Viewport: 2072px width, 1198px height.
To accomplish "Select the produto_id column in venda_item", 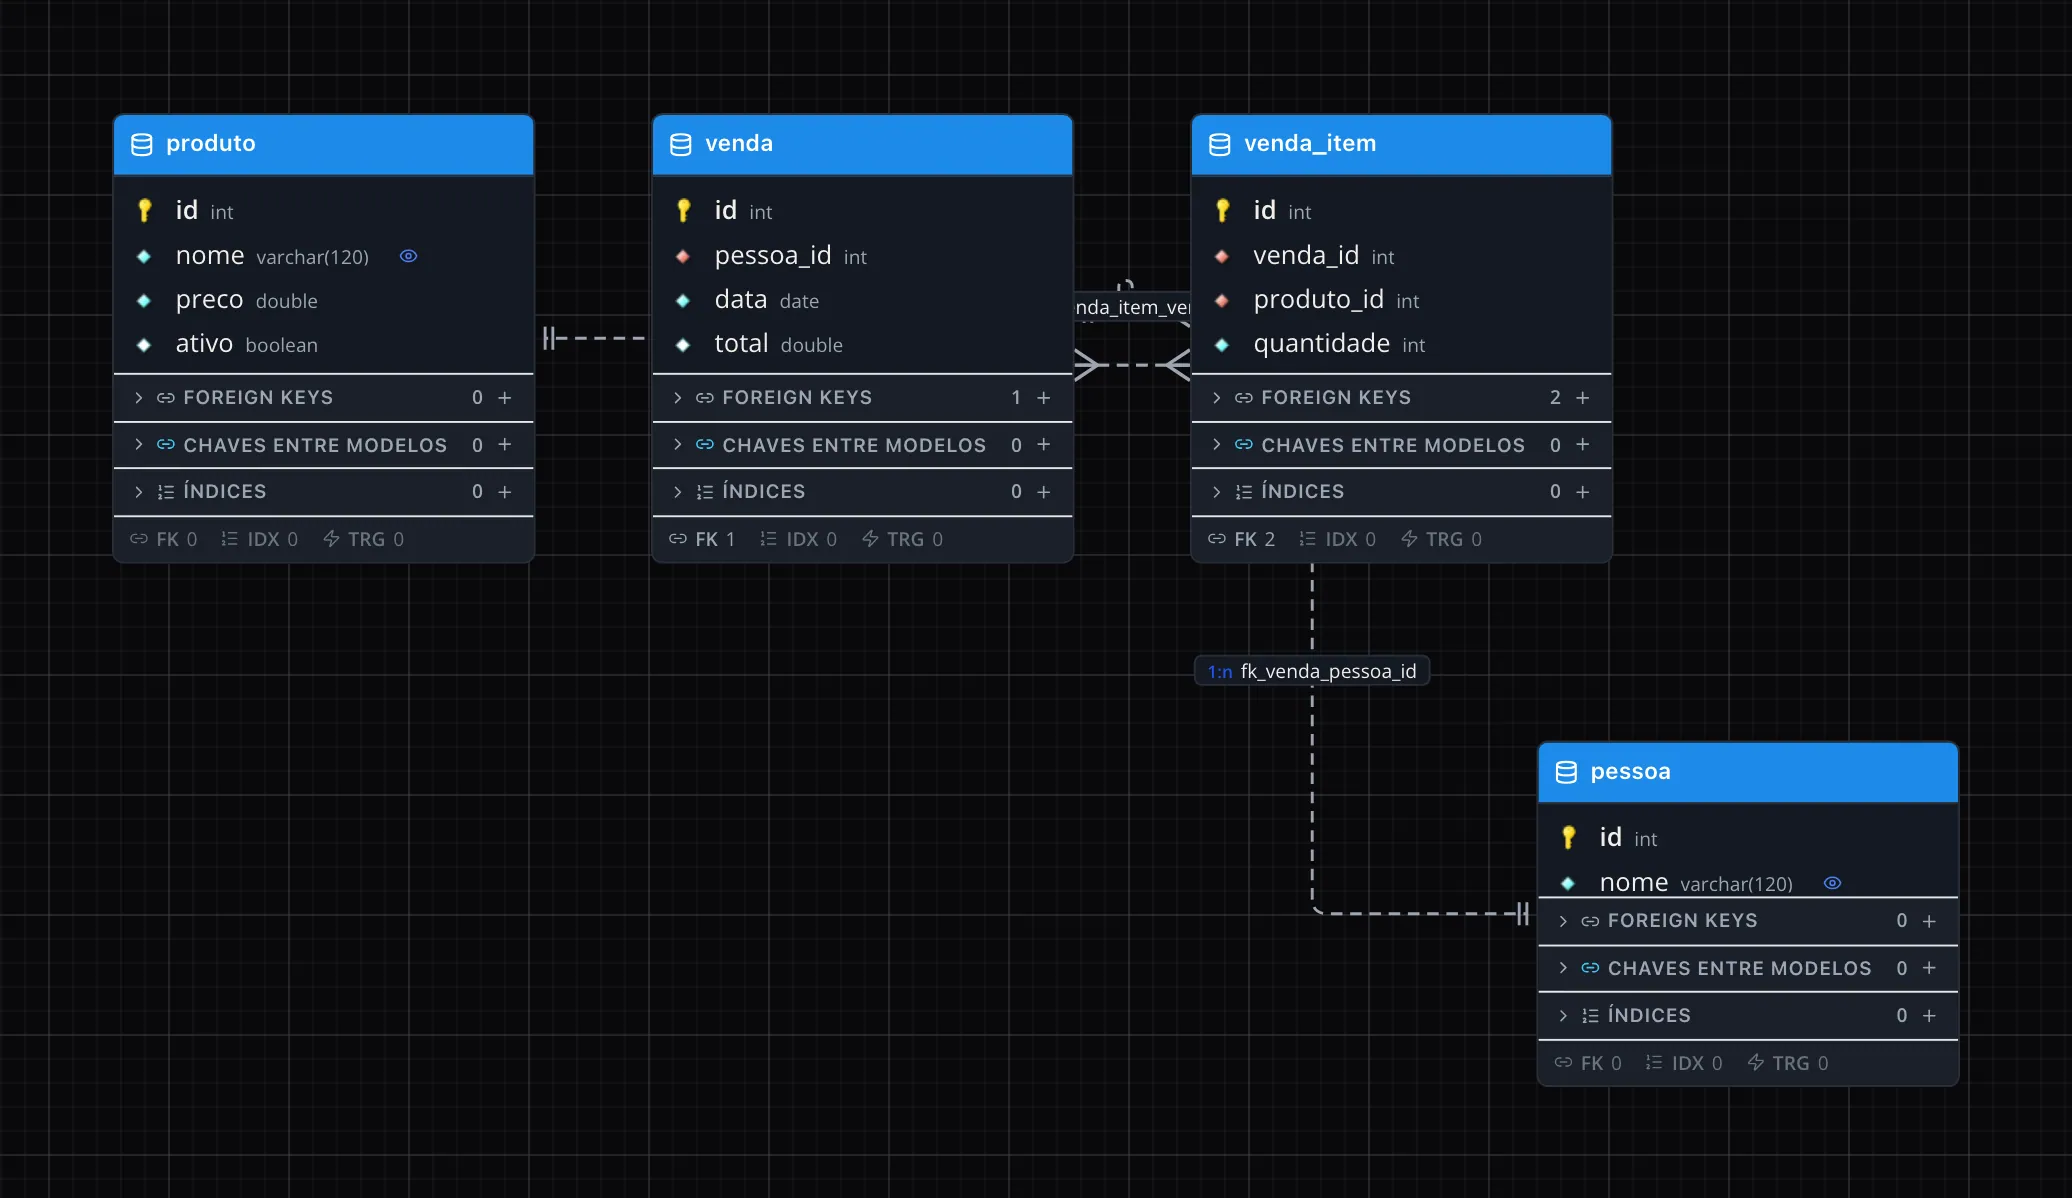I will (x=1401, y=300).
